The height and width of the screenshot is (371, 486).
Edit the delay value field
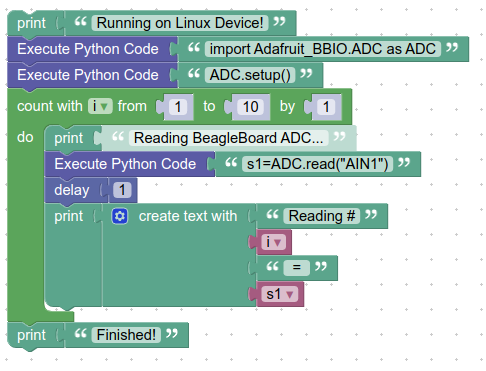(x=122, y=190)
